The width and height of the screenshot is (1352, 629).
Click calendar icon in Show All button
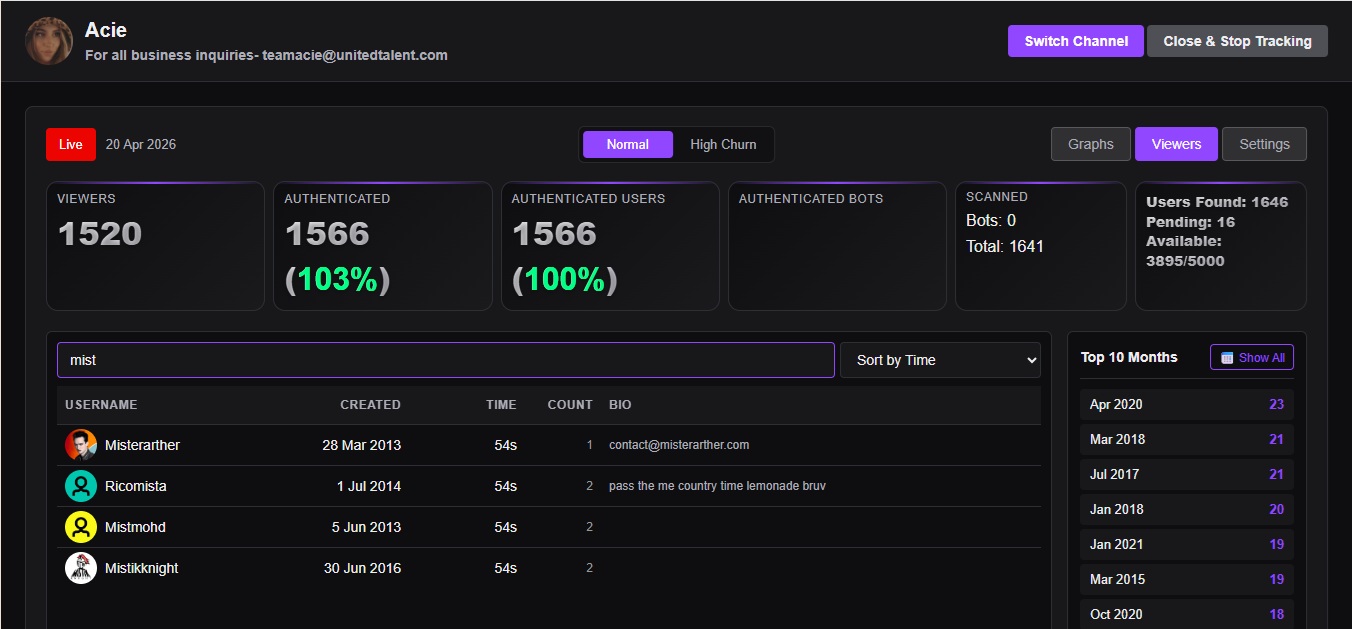pyautogui.click(x=1227, y=357)
